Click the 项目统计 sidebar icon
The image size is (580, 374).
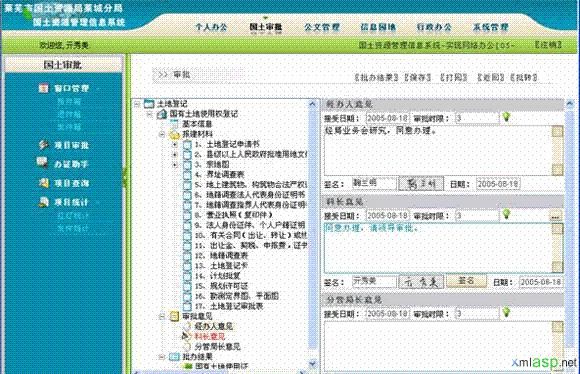click(44, 202)
